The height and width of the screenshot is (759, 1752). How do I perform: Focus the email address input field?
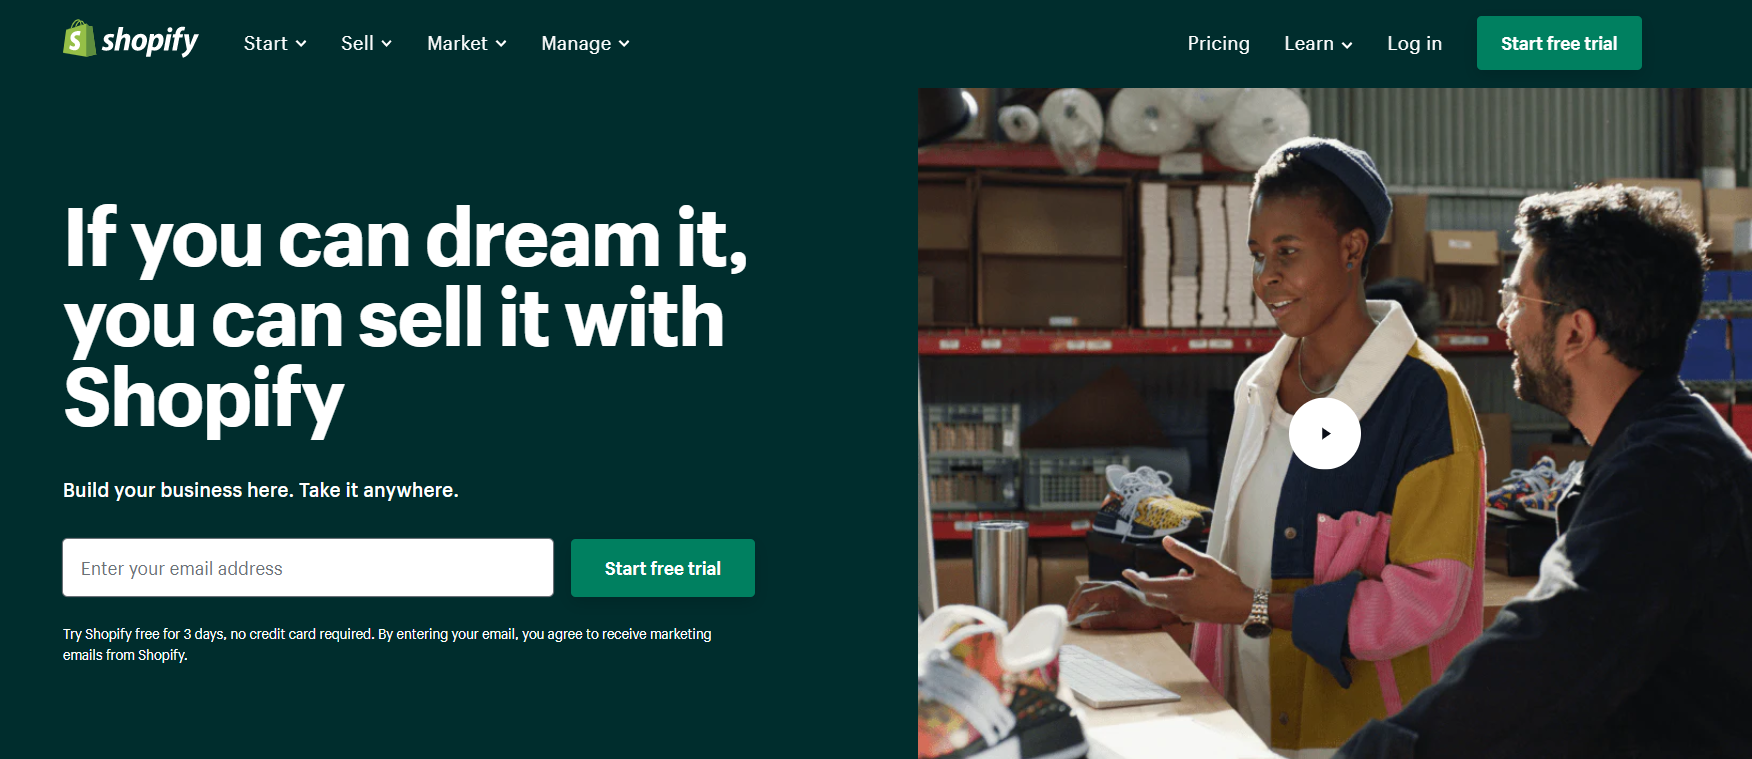[308, 568]
